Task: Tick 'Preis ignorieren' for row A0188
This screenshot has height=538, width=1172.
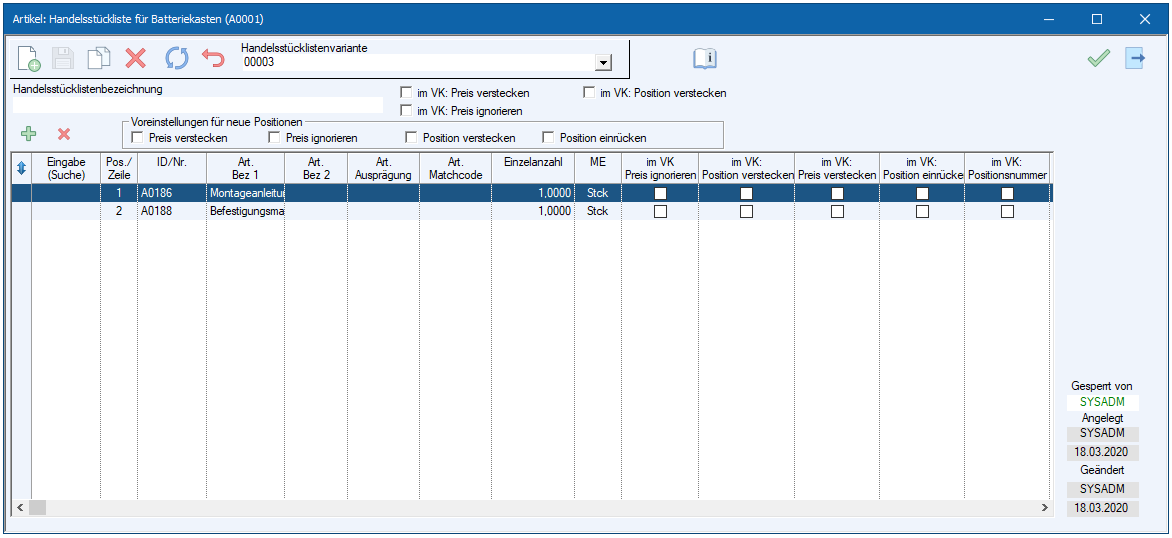Action: coord(660,212)
